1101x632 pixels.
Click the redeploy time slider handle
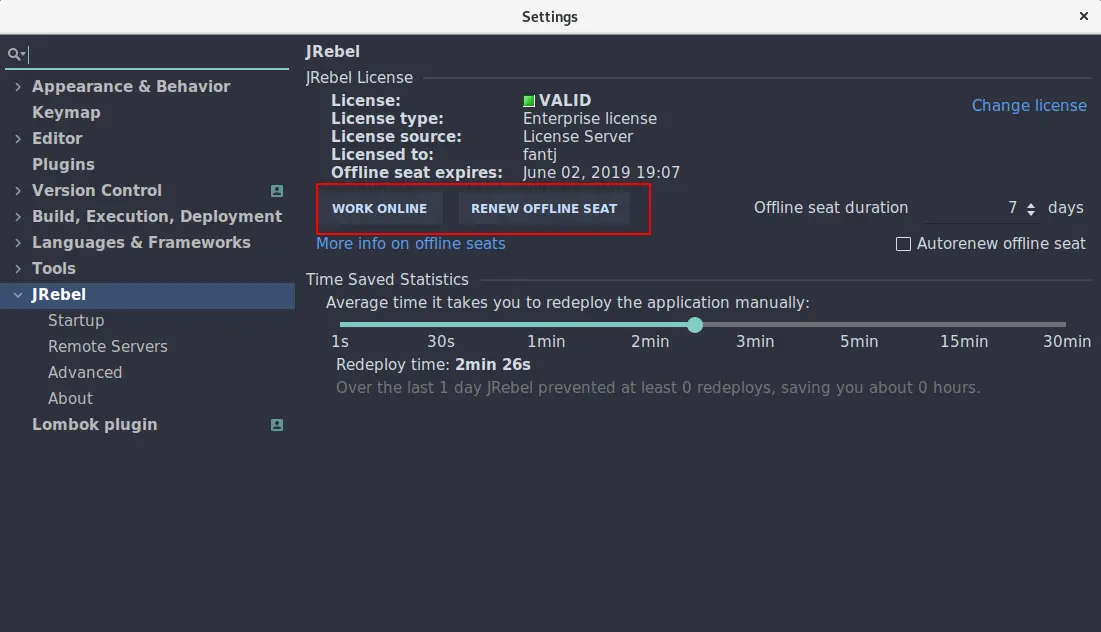(x=695, y=325)
